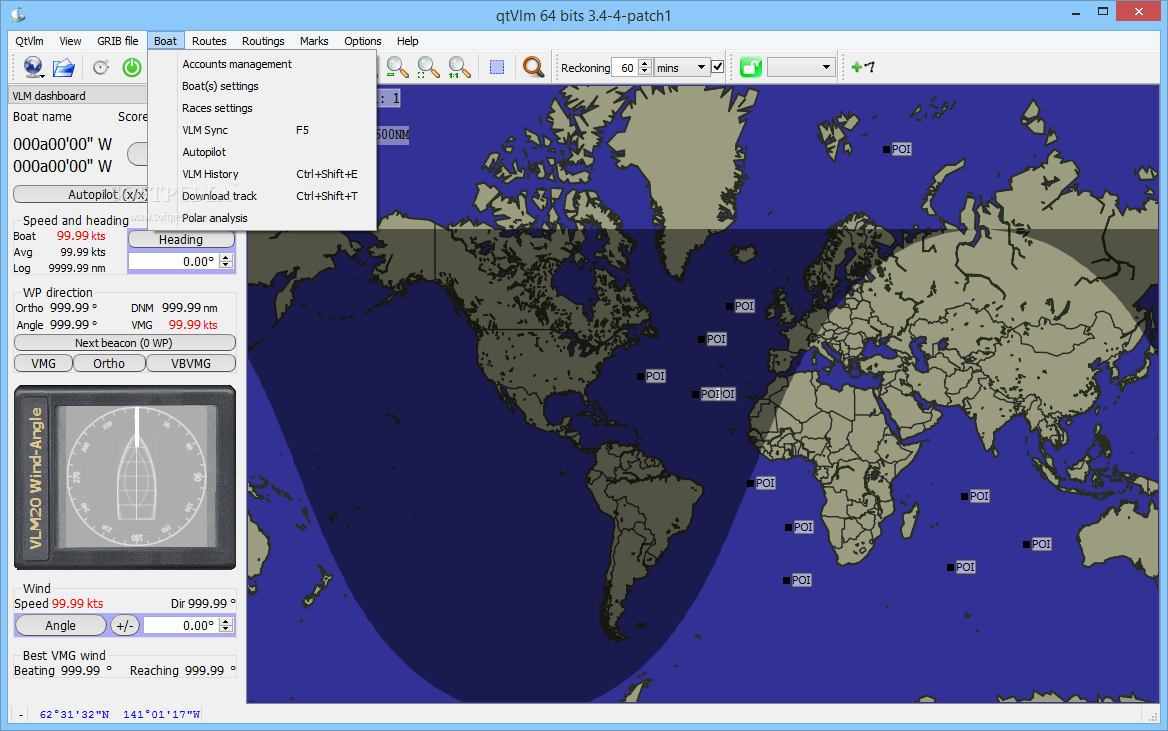Increase wind angle with spinner up arrow

click(x=226, y=621)
